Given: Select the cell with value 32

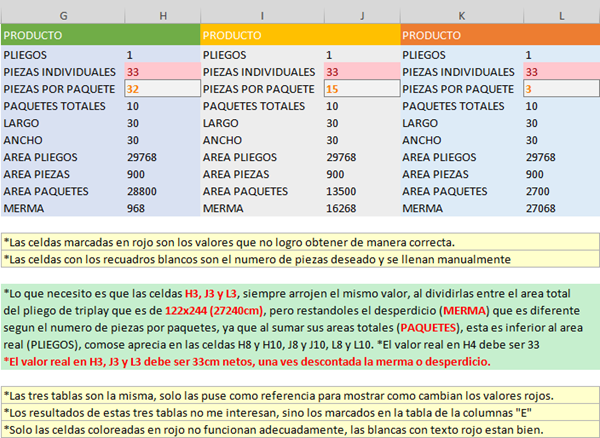Looking at the screenshot, I should coord(163,89).
